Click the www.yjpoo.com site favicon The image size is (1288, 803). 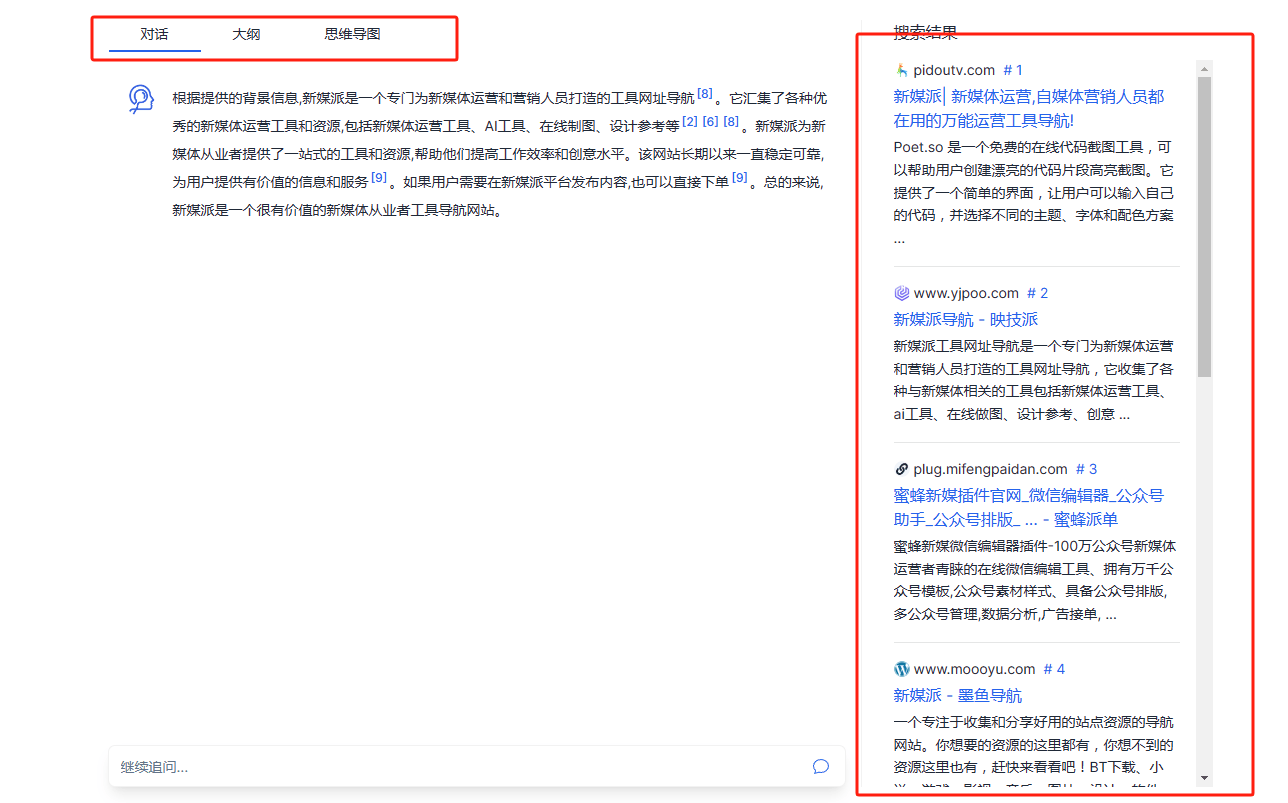(901, 293)
